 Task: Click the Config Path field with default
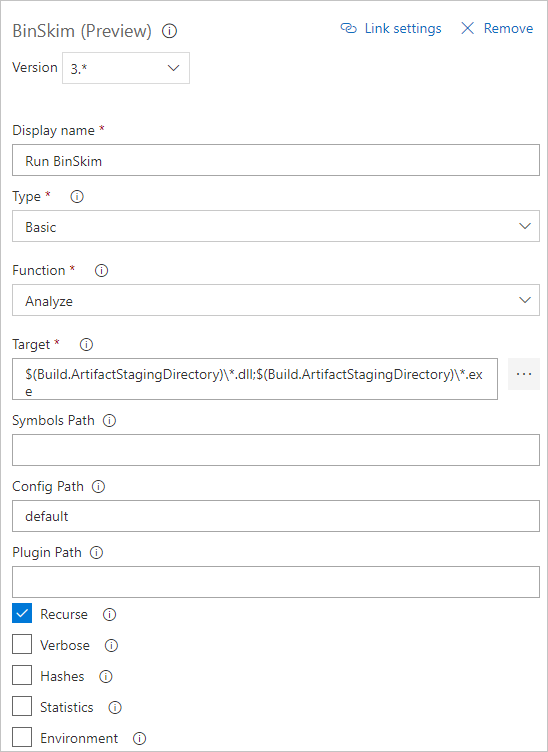coord(276,516)
